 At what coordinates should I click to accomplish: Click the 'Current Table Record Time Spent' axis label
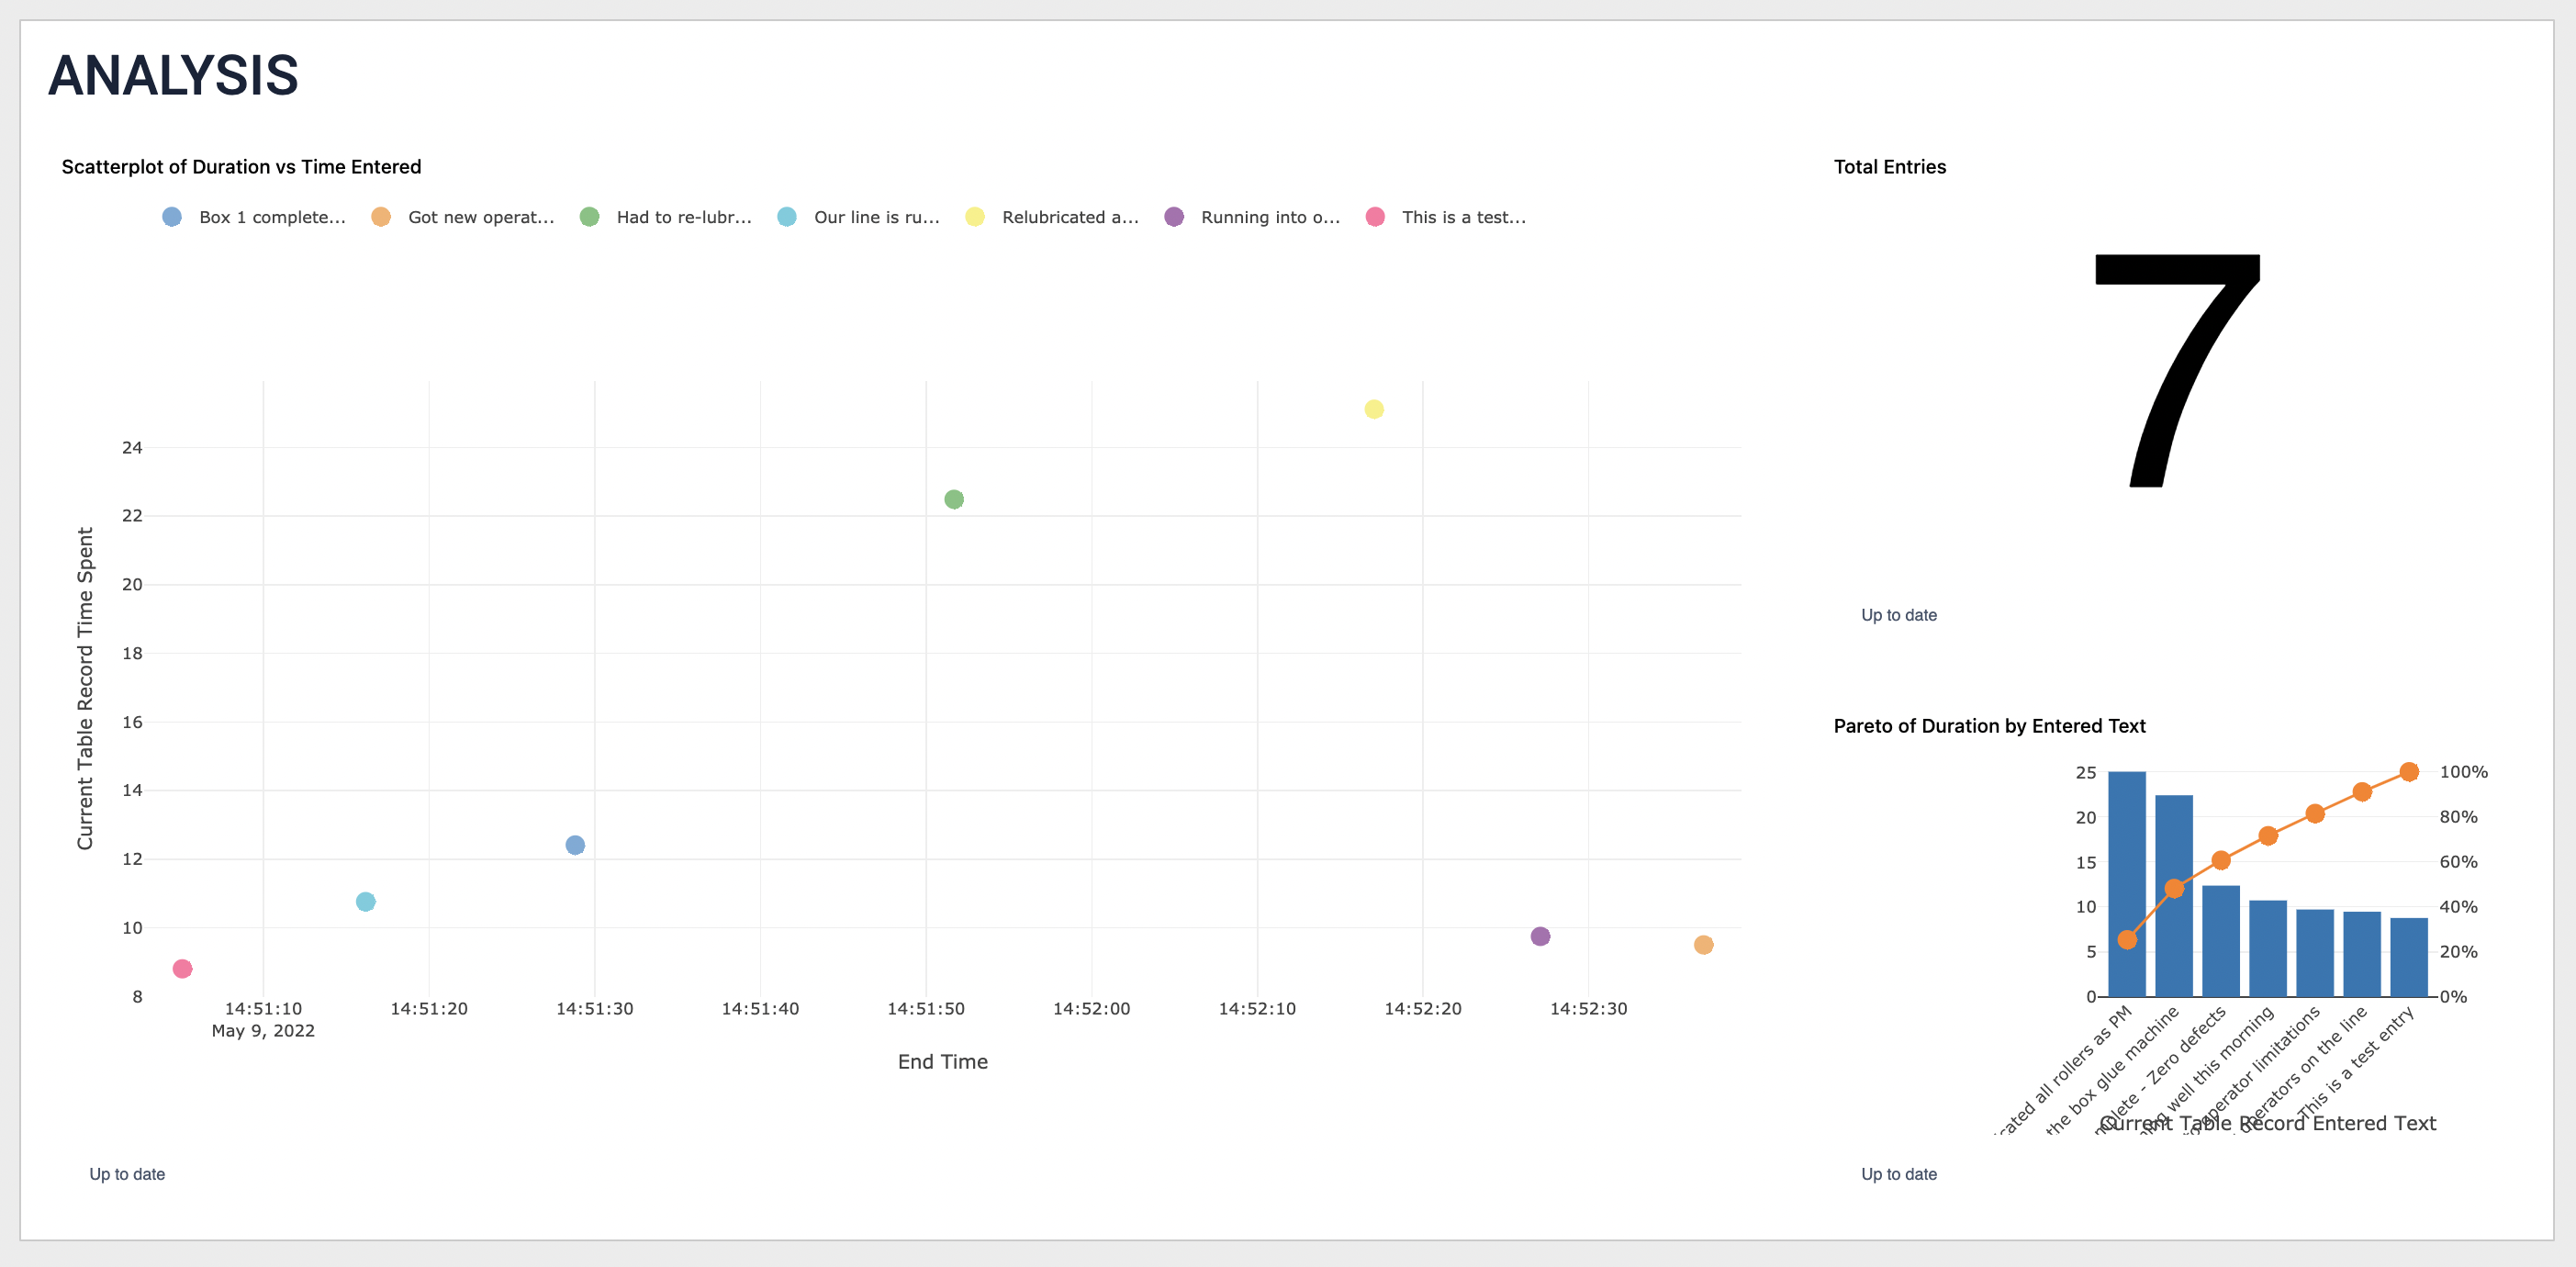coord(85,689)
